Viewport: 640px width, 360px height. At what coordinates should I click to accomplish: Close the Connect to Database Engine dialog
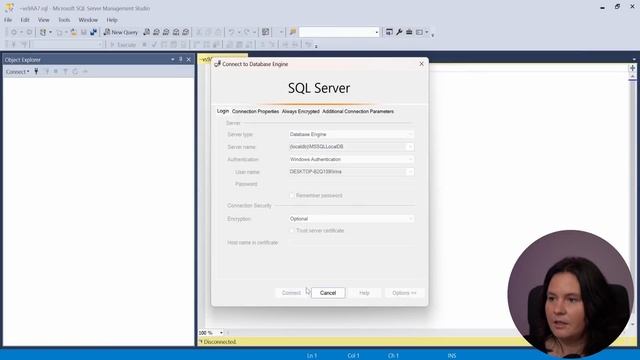point(422,64)
